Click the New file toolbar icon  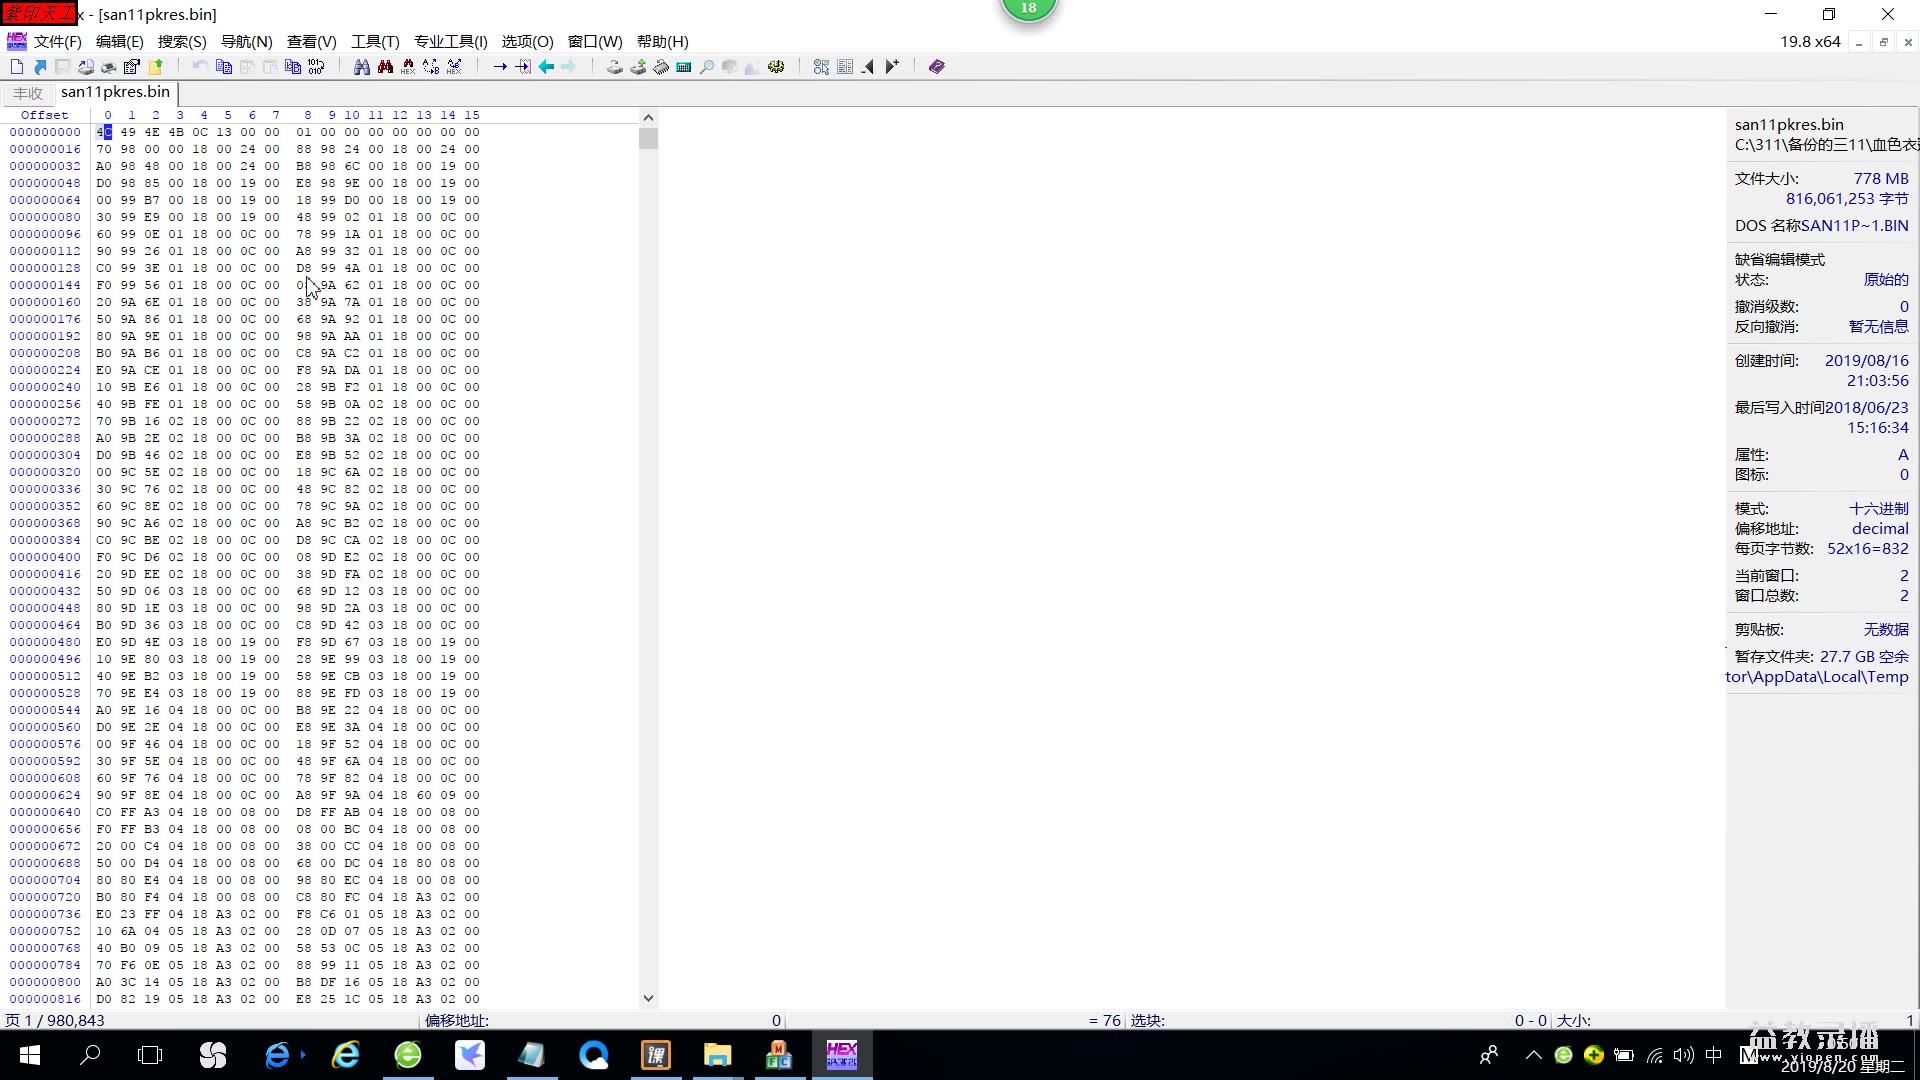(x=17, y=67)
